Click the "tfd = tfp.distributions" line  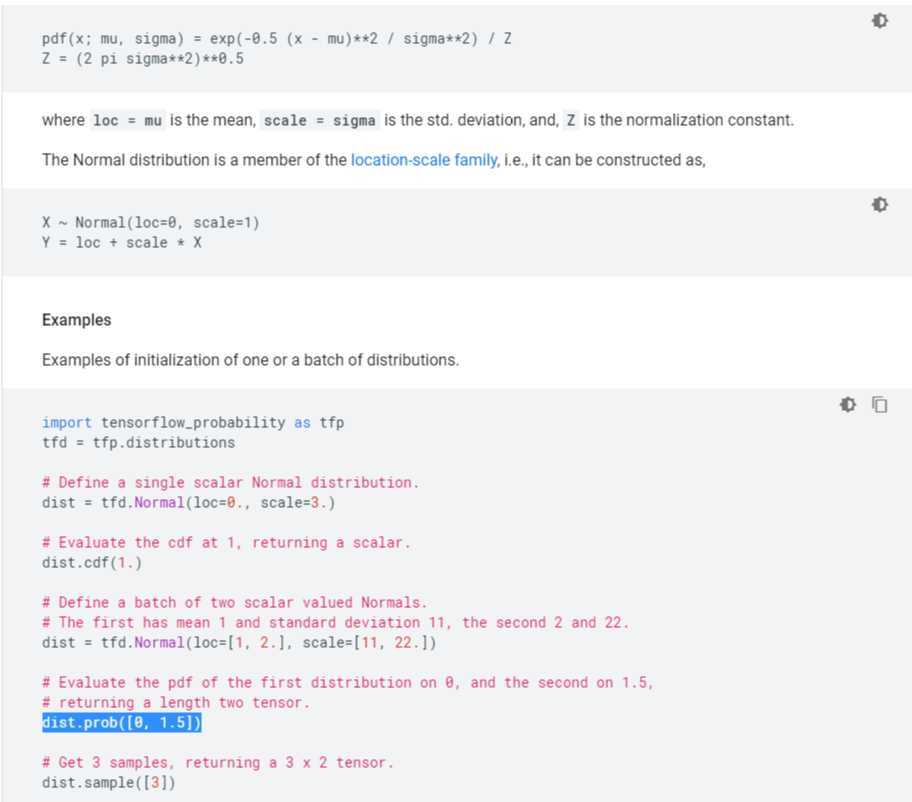(x=139, y=443)
